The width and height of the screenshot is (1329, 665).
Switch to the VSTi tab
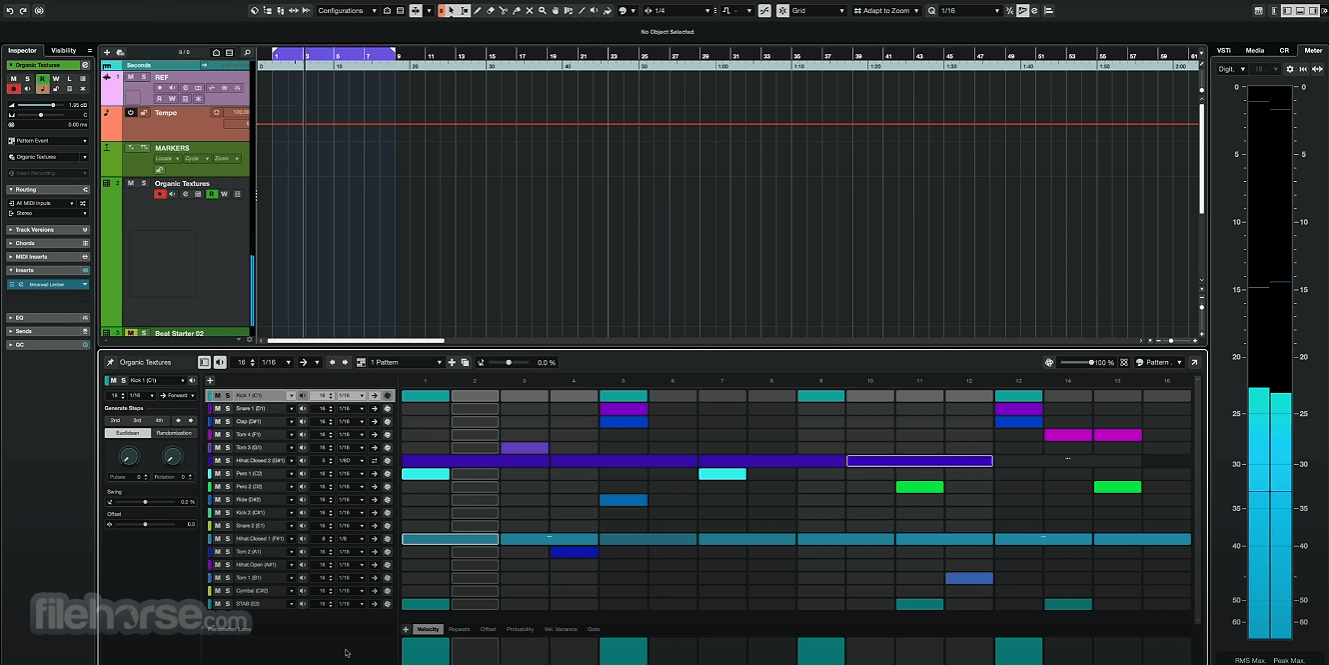(1224, 50)
